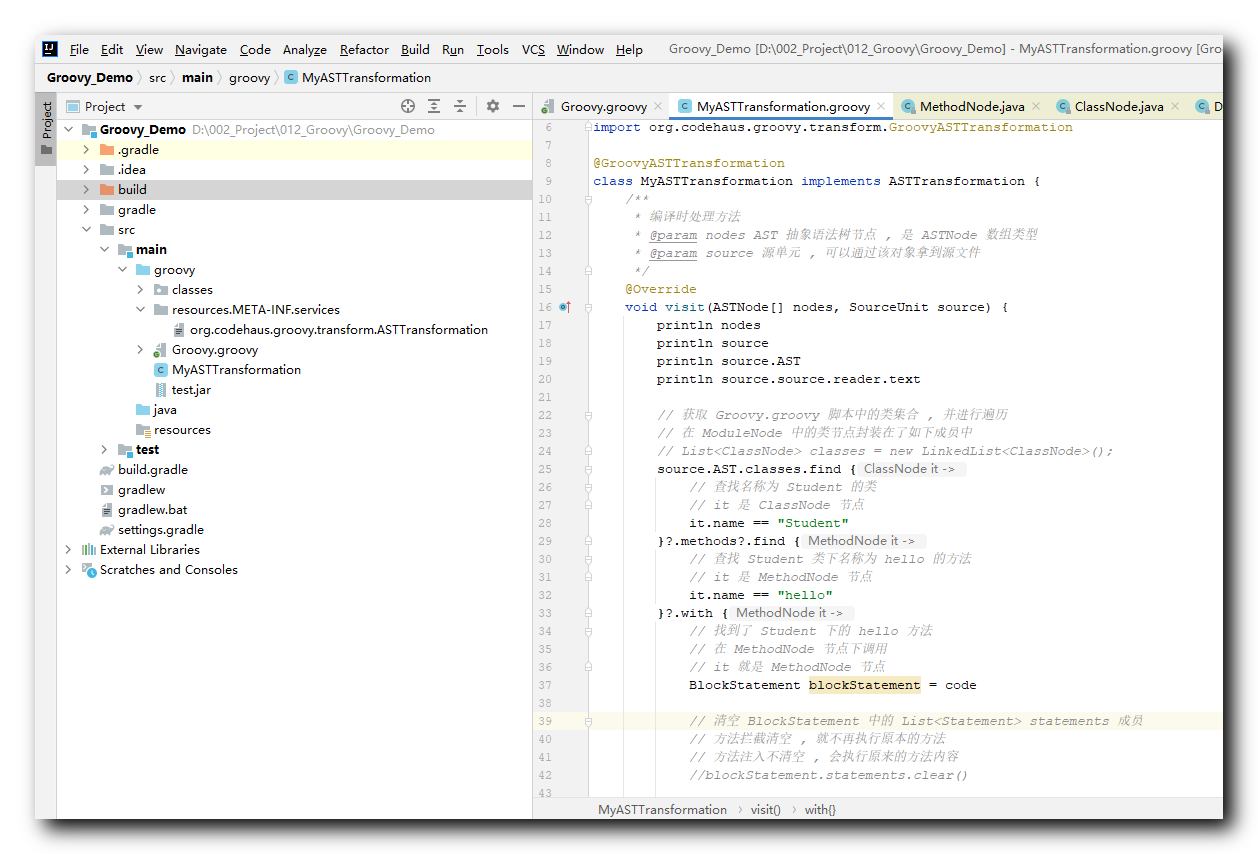The image size is (1258, 854).
Task: Open the Code menu
Action: tap(255, 49)
